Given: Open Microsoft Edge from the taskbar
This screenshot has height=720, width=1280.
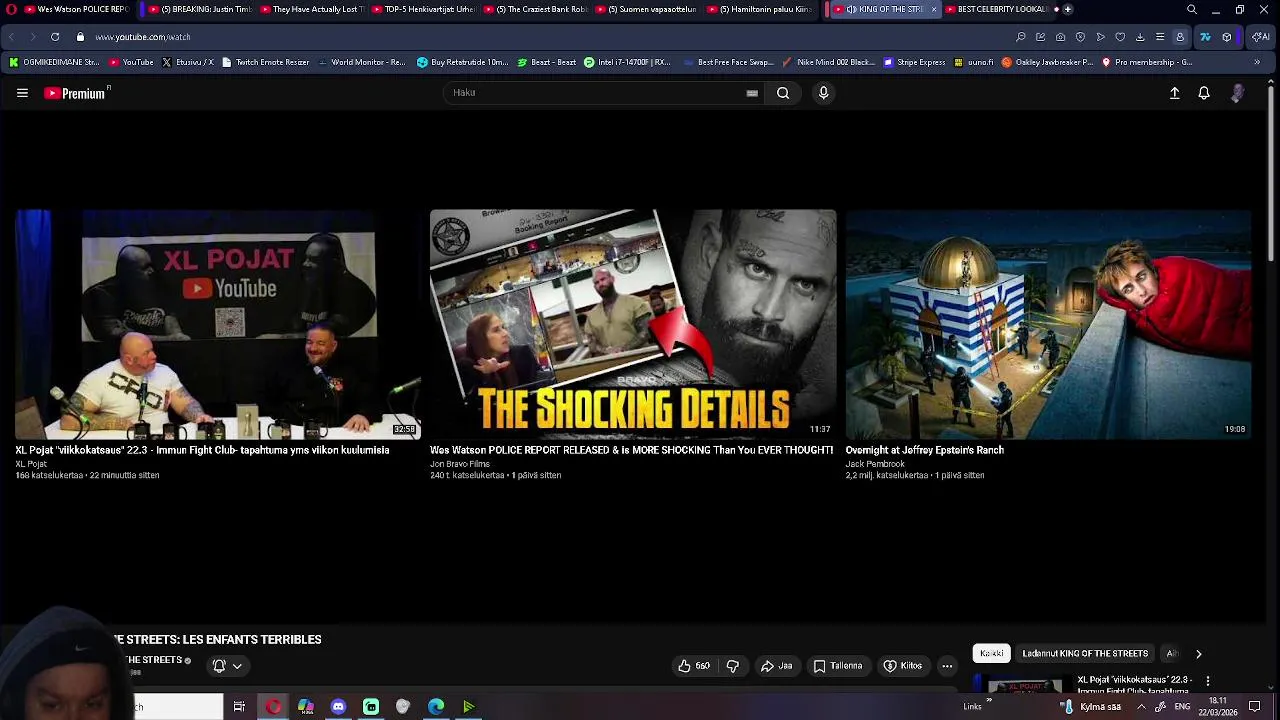Looking at the screenshot, I should click(436, 707).
